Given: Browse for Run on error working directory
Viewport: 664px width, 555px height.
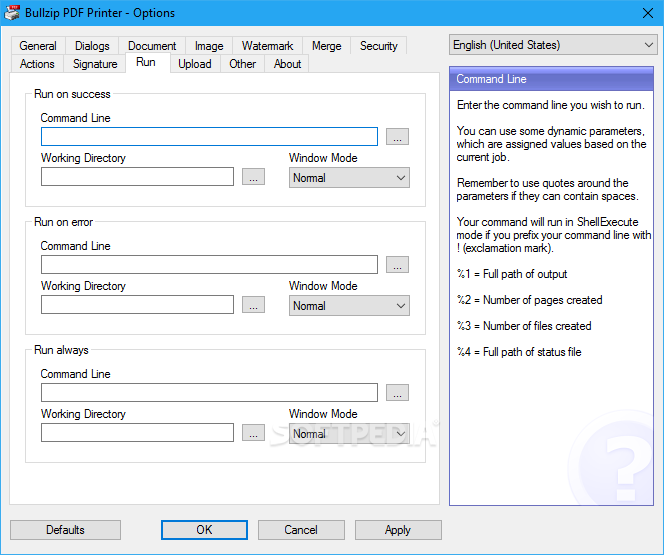Looking at the screenshot, I should [253, 304].
